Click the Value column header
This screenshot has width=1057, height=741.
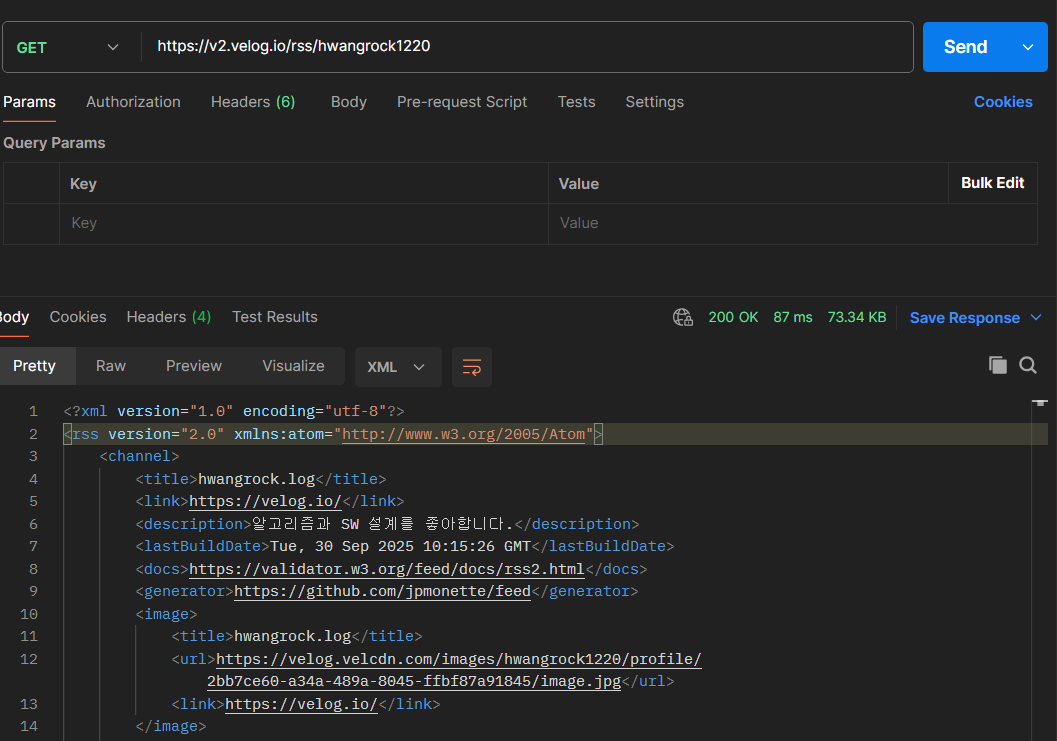579,183
